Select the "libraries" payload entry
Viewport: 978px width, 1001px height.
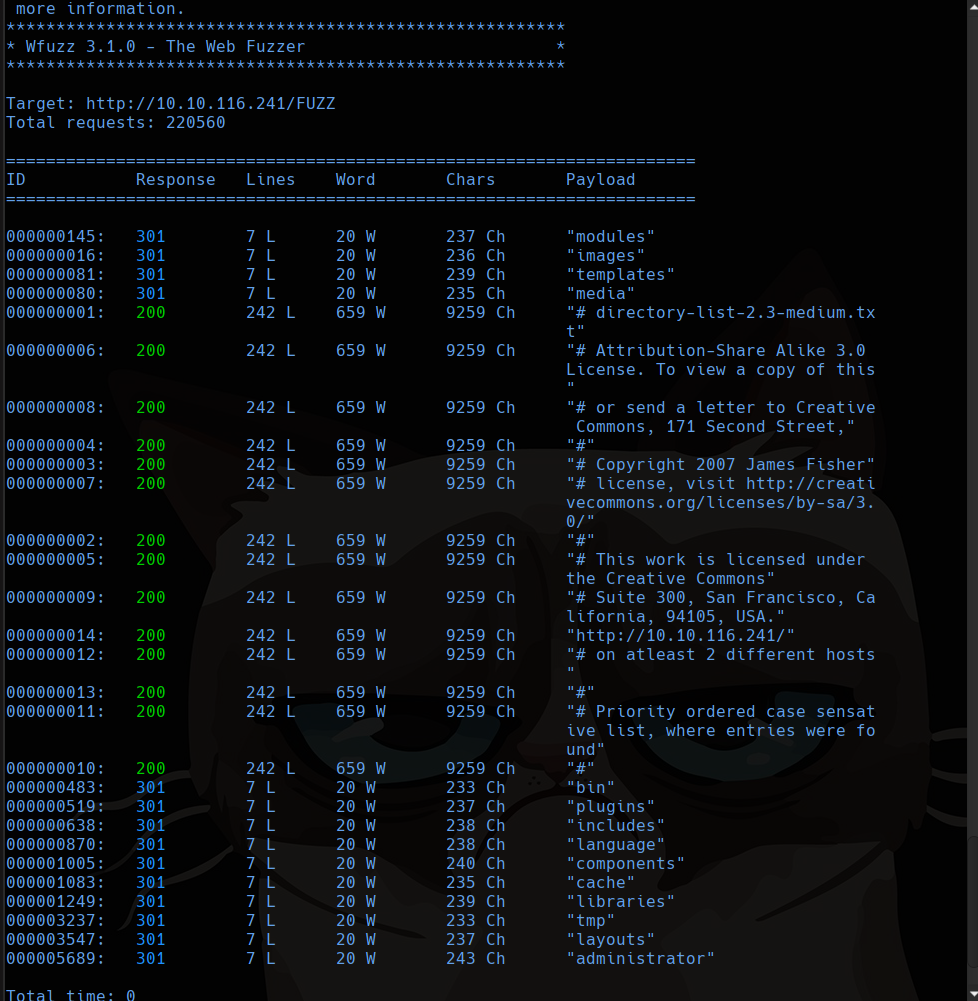(620, 901)
